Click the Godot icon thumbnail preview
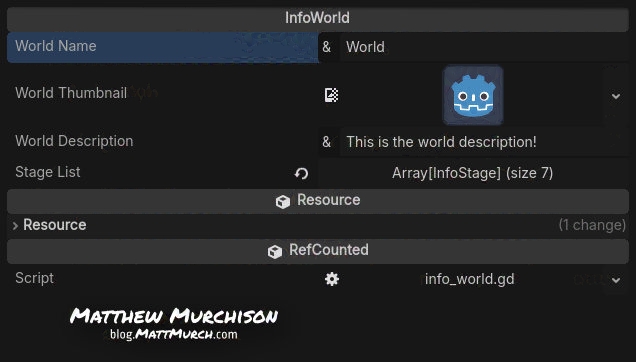Viewport: 636px width, 362px height. 473,95
